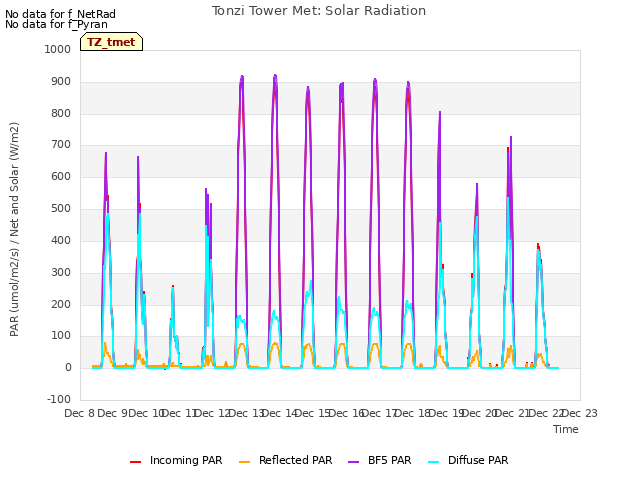640x480 pixels.
Task: Click the x-axis date label Dec 15
Action: (313, 413)
